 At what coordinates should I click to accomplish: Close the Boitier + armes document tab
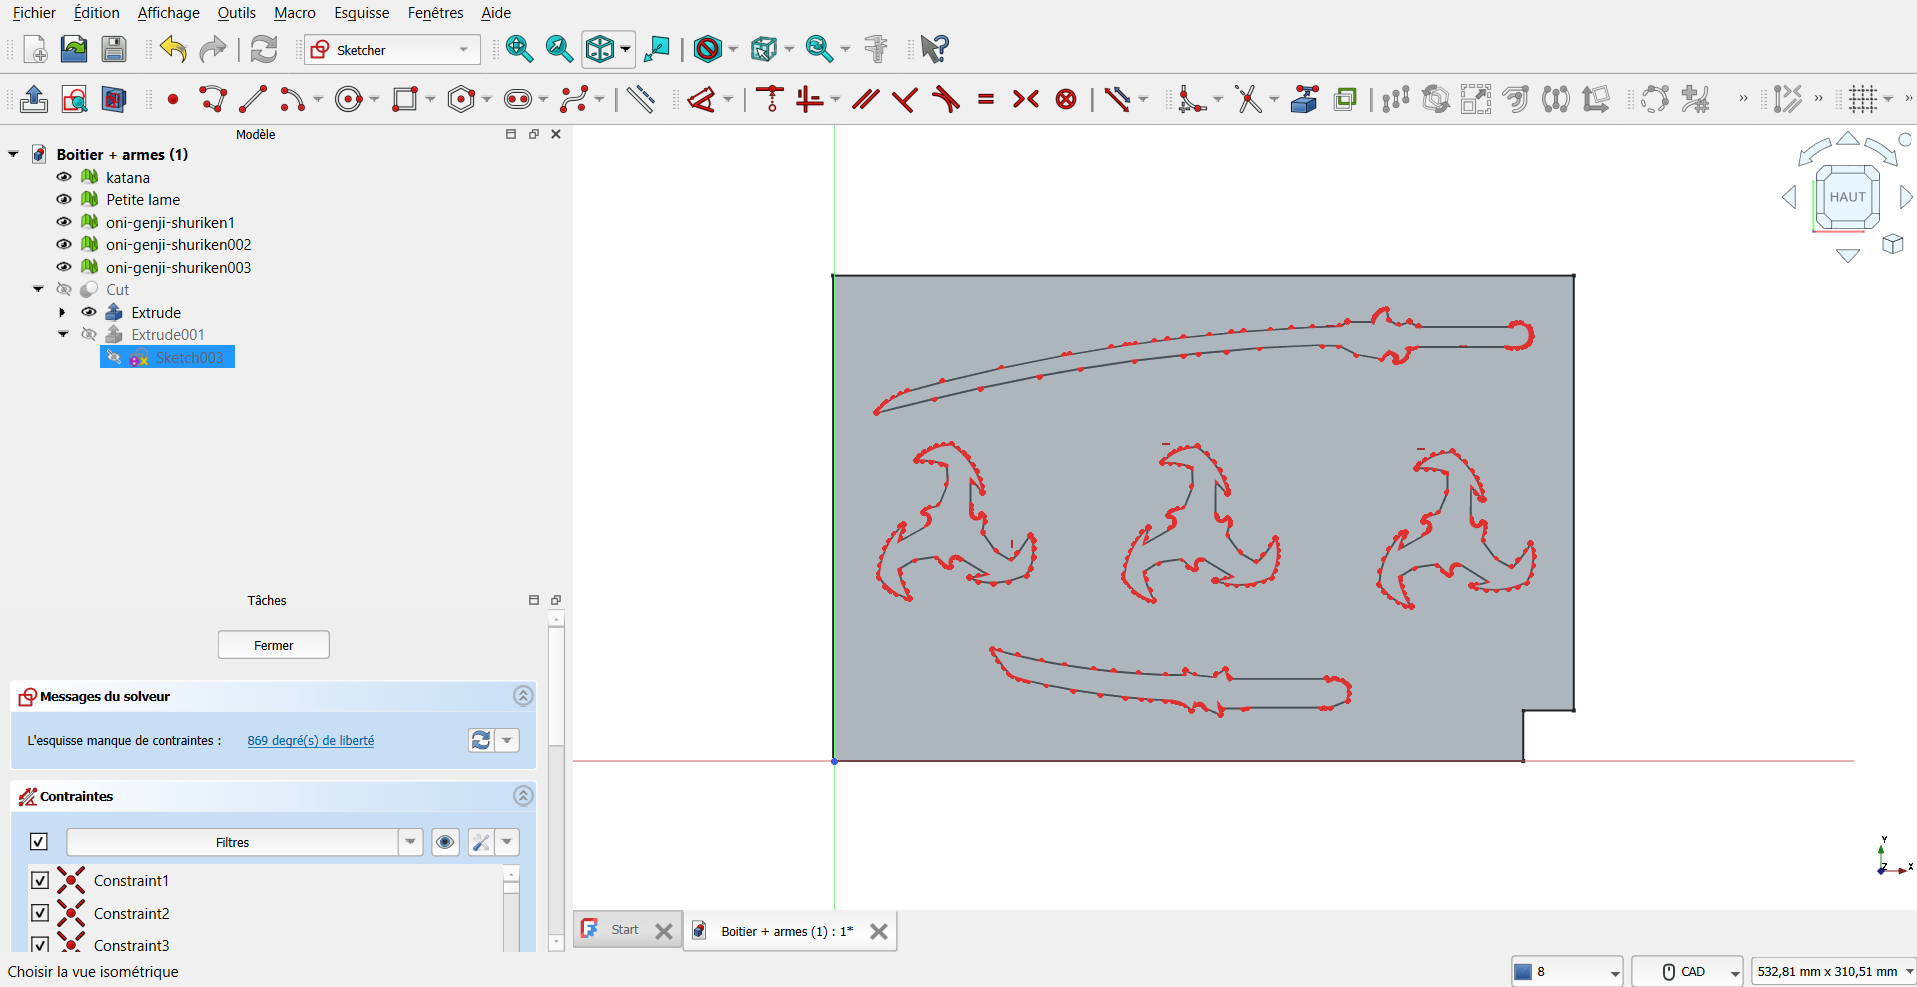(879, 931)
